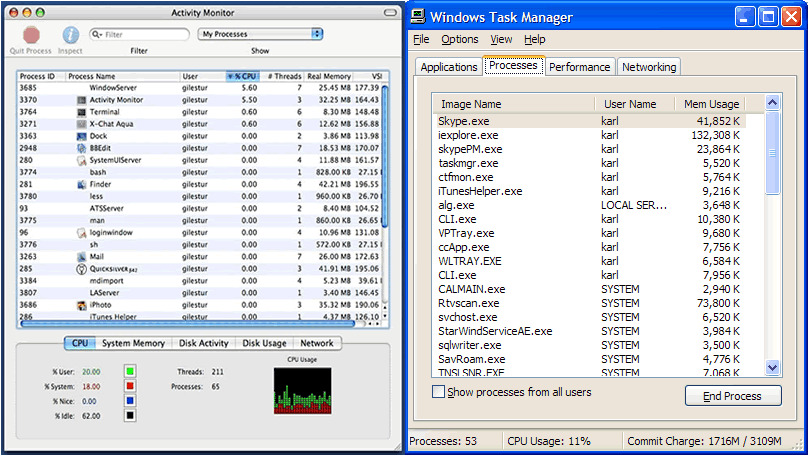Screen dimensions: 808x455
Task: Sort by the Real Memory column
Action: (x=329, y=76)
